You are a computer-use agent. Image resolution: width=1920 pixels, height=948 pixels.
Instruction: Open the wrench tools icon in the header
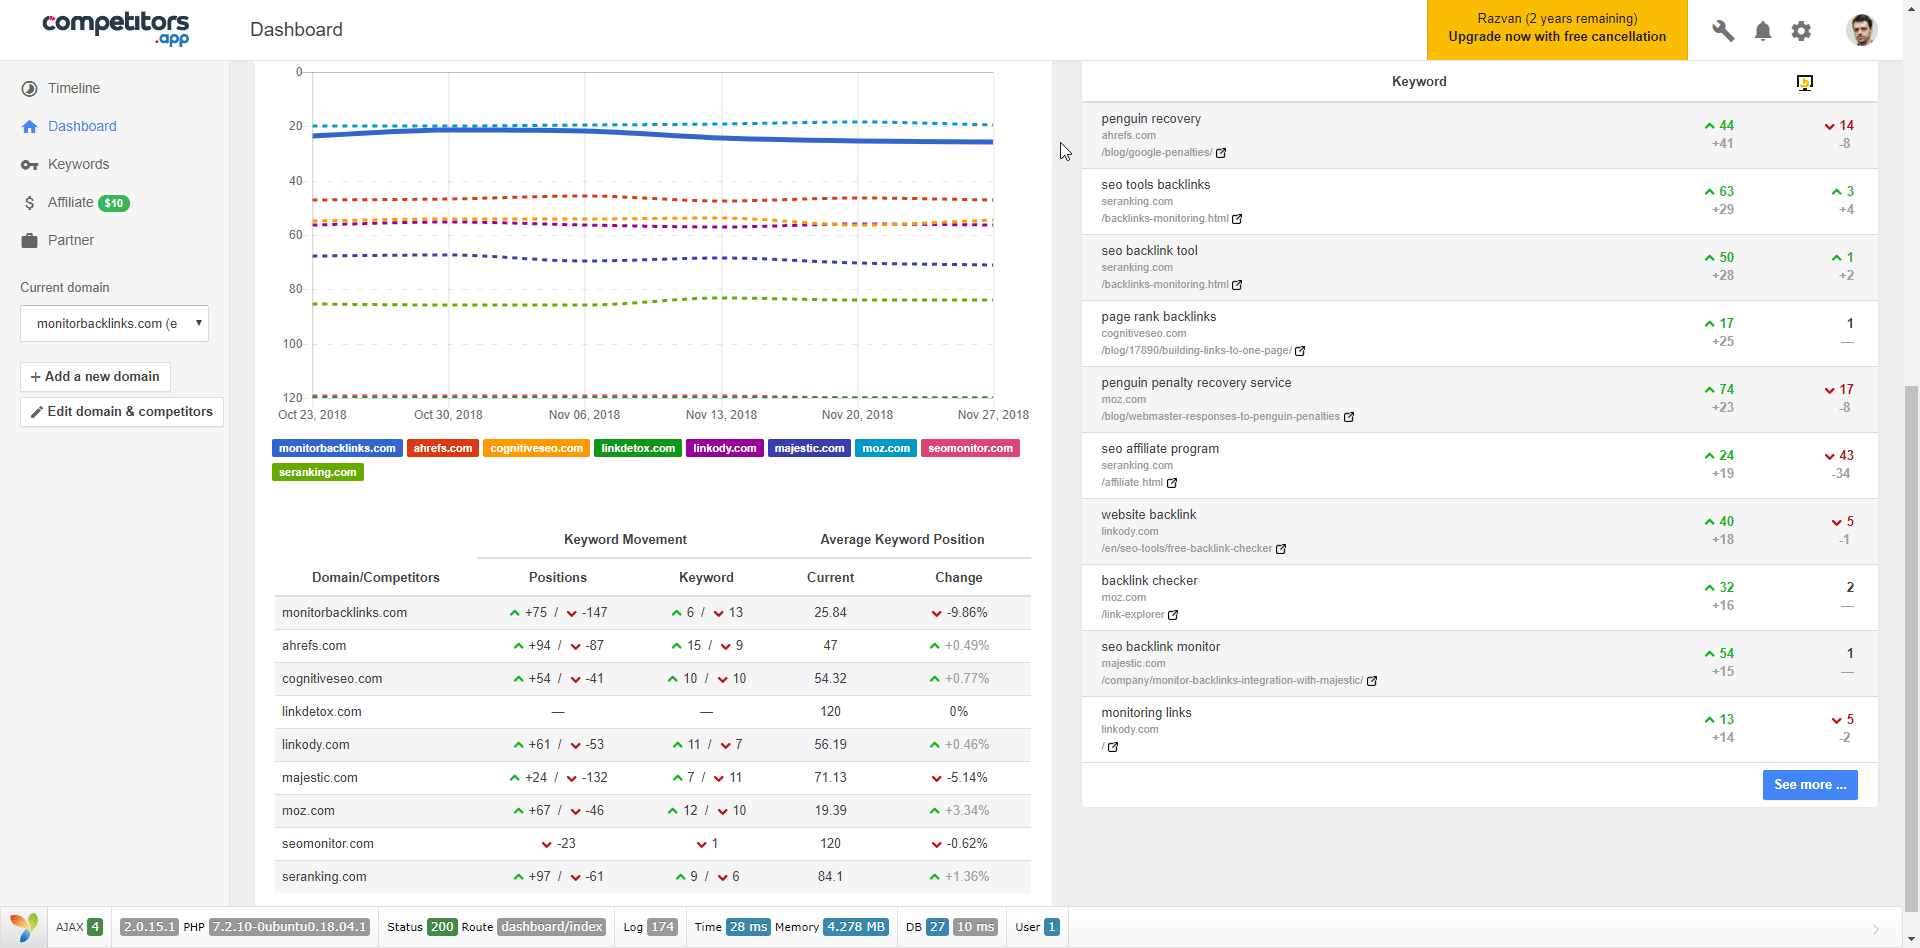tap(1722, 31)
